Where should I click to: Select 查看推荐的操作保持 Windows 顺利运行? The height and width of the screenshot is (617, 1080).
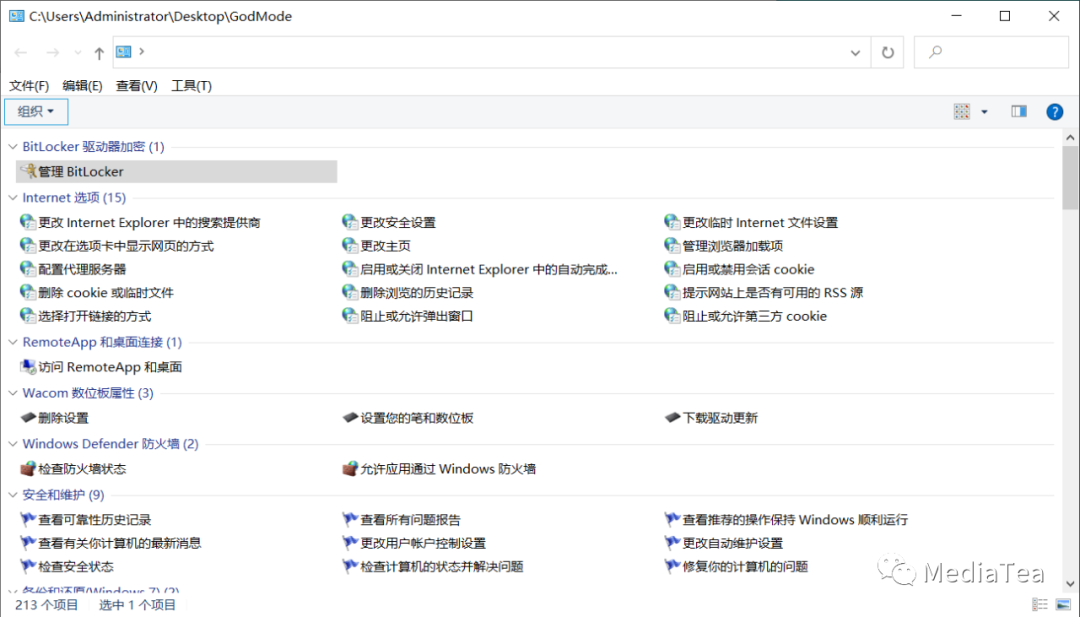tap(796, 519)
